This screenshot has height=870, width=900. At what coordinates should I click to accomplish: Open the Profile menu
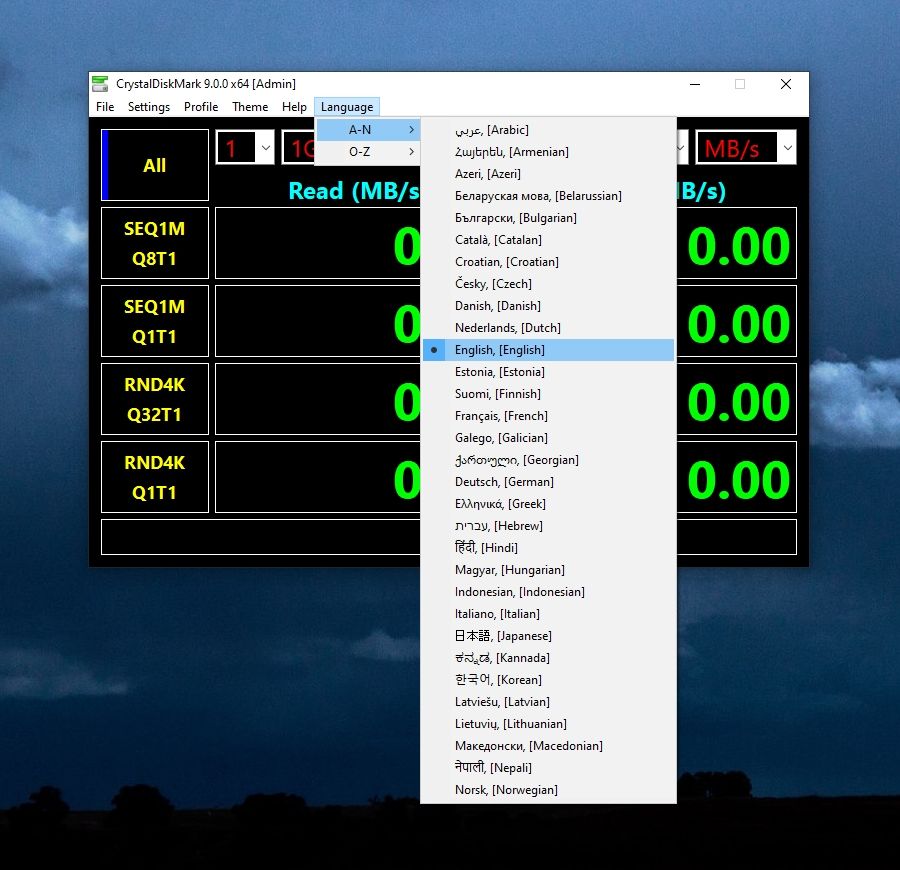[x=201, y=107]
